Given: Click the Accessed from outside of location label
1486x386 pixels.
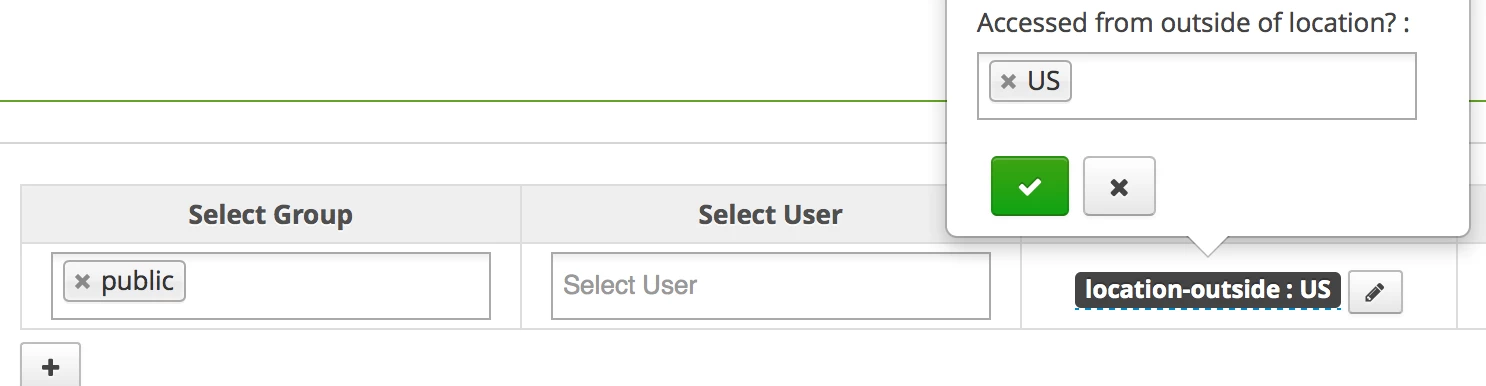Looking at the screenshot, I should coord(1193,23).
